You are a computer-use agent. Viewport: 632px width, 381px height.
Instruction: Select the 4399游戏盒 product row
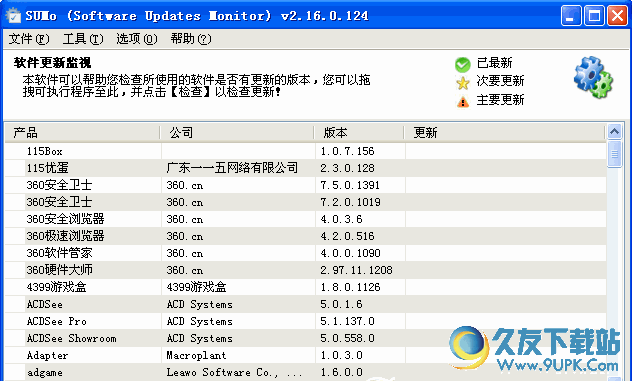306,287
